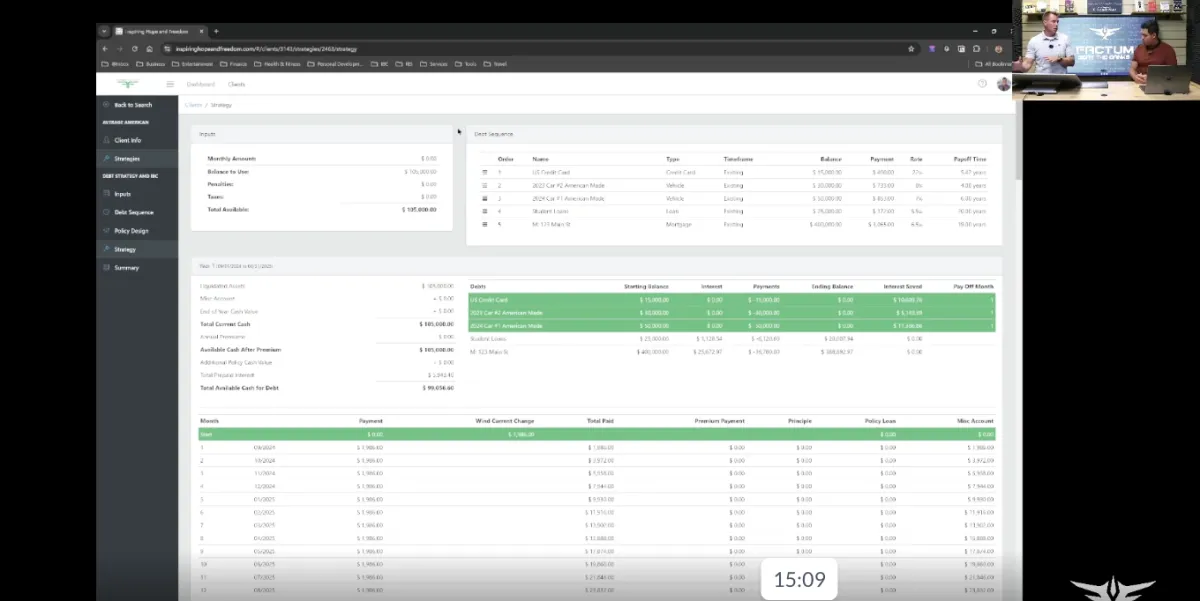Toggle the hamburger menu icon
Viewport: 1200px width, 601px height.
pos(170,84)
